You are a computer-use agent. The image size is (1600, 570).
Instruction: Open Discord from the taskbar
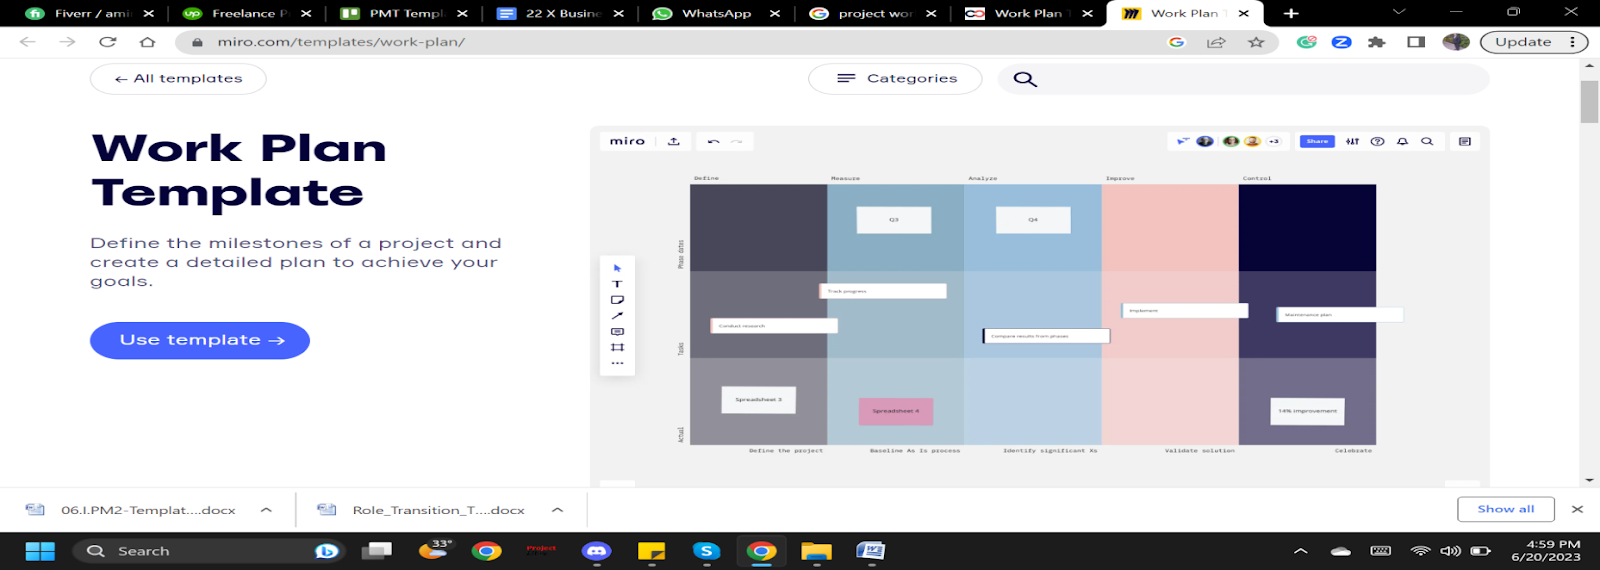click(x=597, y=551)
